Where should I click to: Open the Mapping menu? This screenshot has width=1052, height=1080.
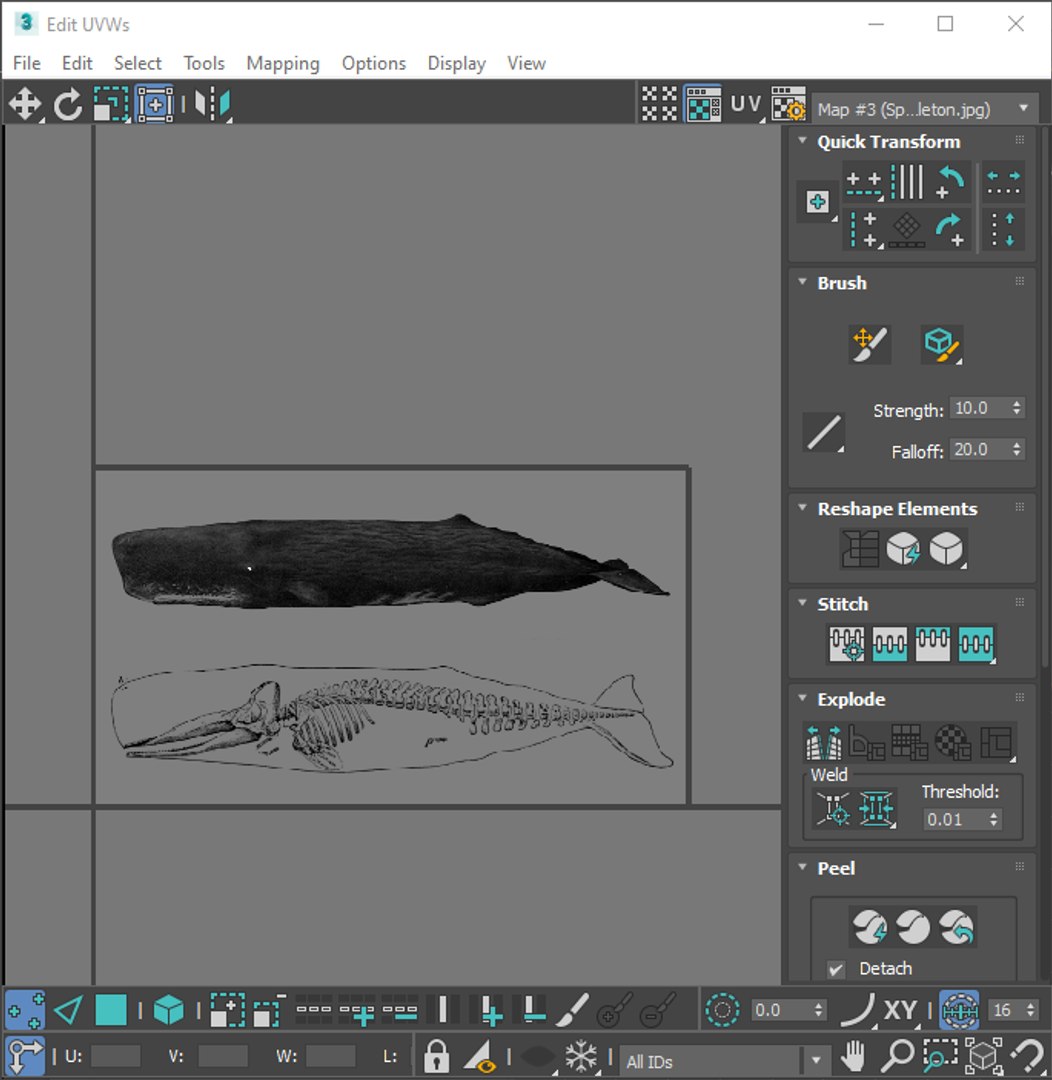[x=283, y=63]
